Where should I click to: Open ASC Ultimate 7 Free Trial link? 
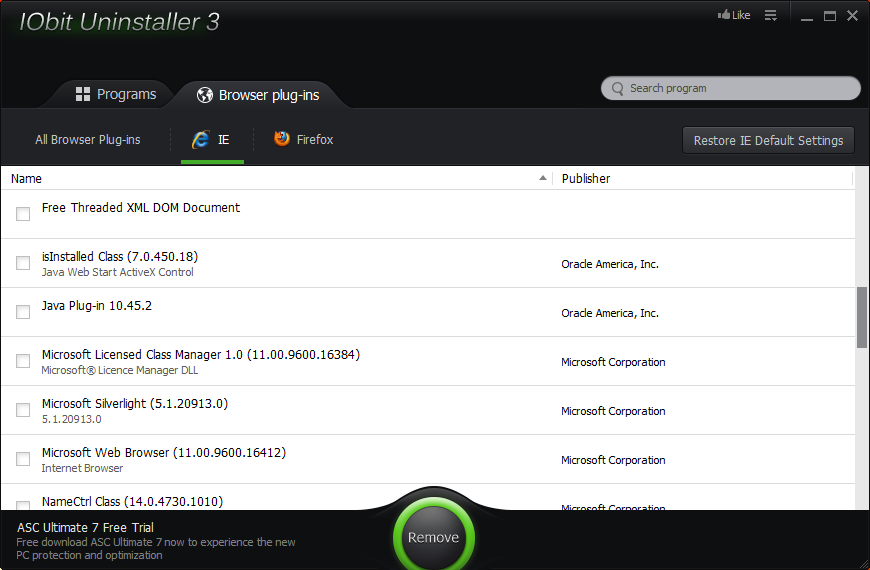[x=85, y=527]
